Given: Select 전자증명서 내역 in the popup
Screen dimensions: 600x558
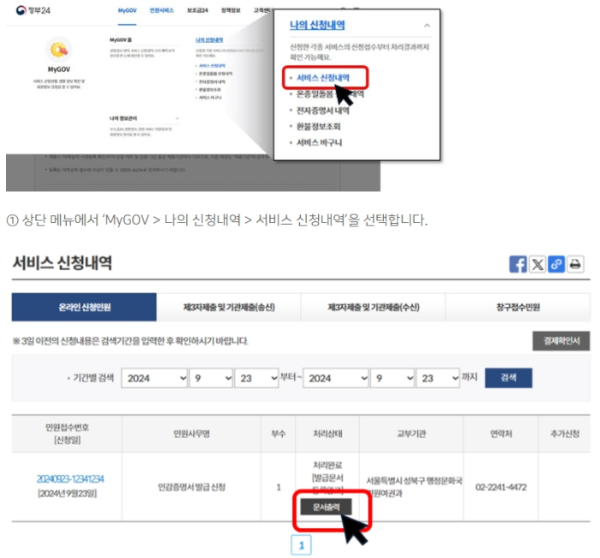Looking at the screenshot, I should pos(323,111).
